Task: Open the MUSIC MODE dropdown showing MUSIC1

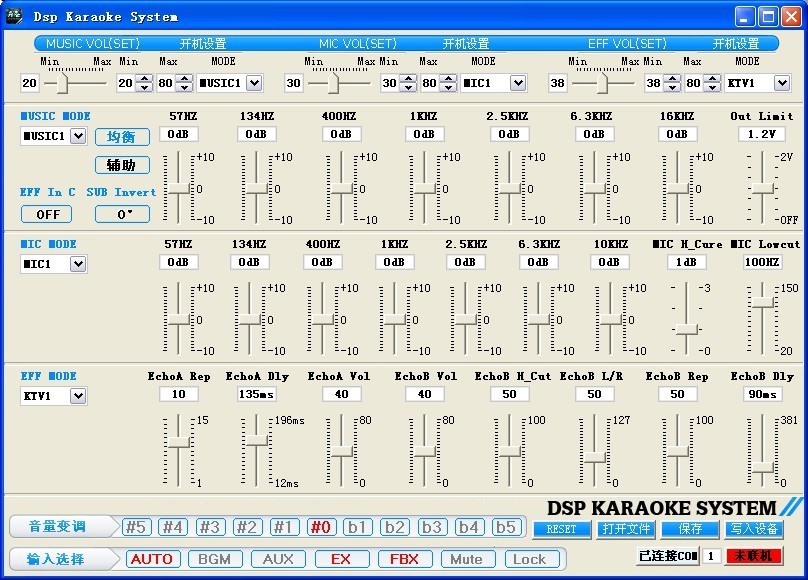Action: (x=71, y=136)
